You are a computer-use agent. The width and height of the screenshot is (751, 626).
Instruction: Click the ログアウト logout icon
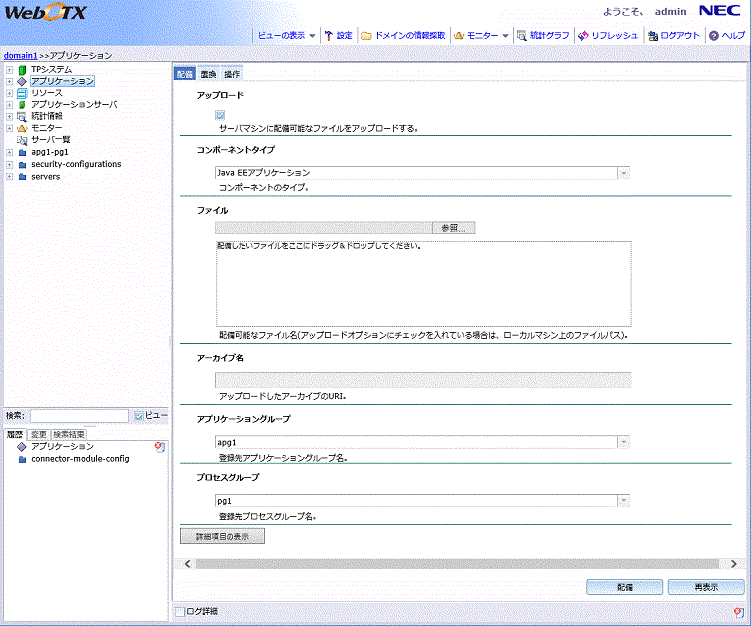pyautogui.click(x=653, y=35)
